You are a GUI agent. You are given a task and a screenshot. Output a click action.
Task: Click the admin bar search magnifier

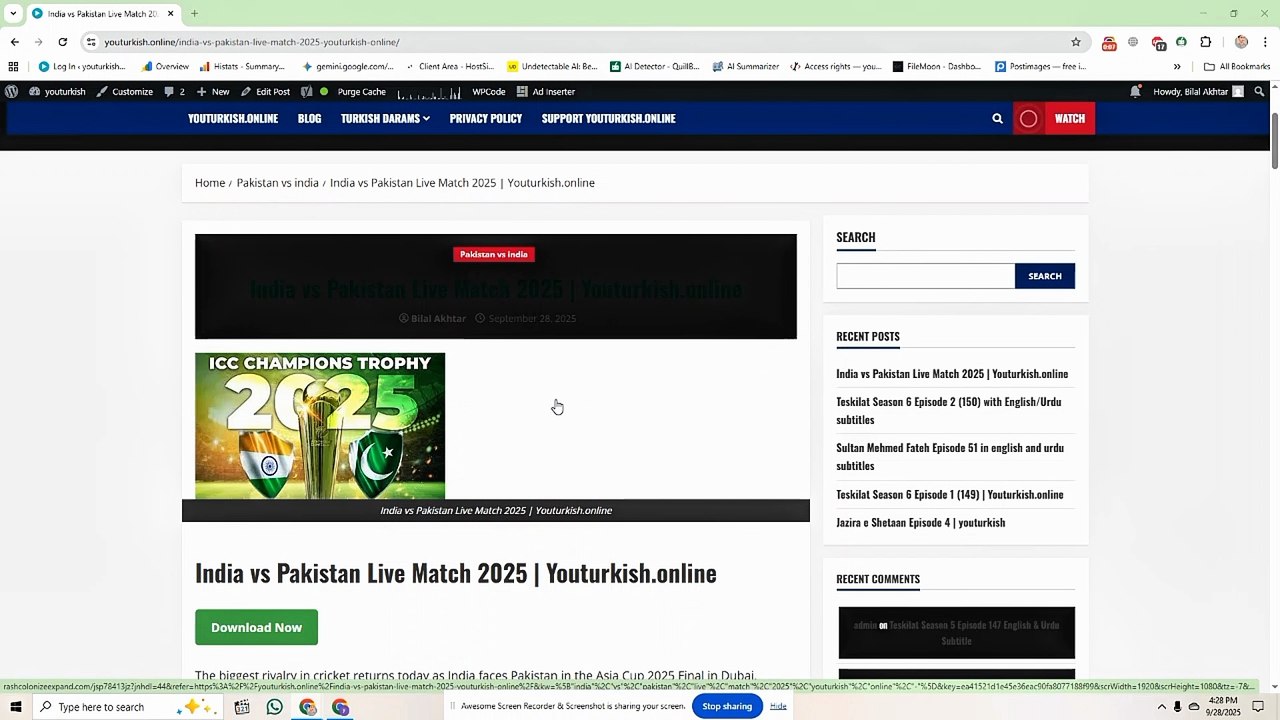point(1259,91)
